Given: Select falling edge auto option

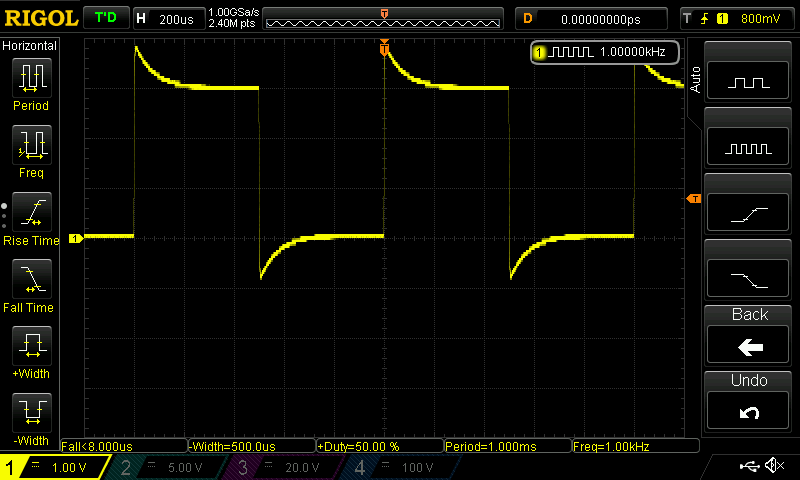Looking at the screenshot, I should click(x=749, y=280).
